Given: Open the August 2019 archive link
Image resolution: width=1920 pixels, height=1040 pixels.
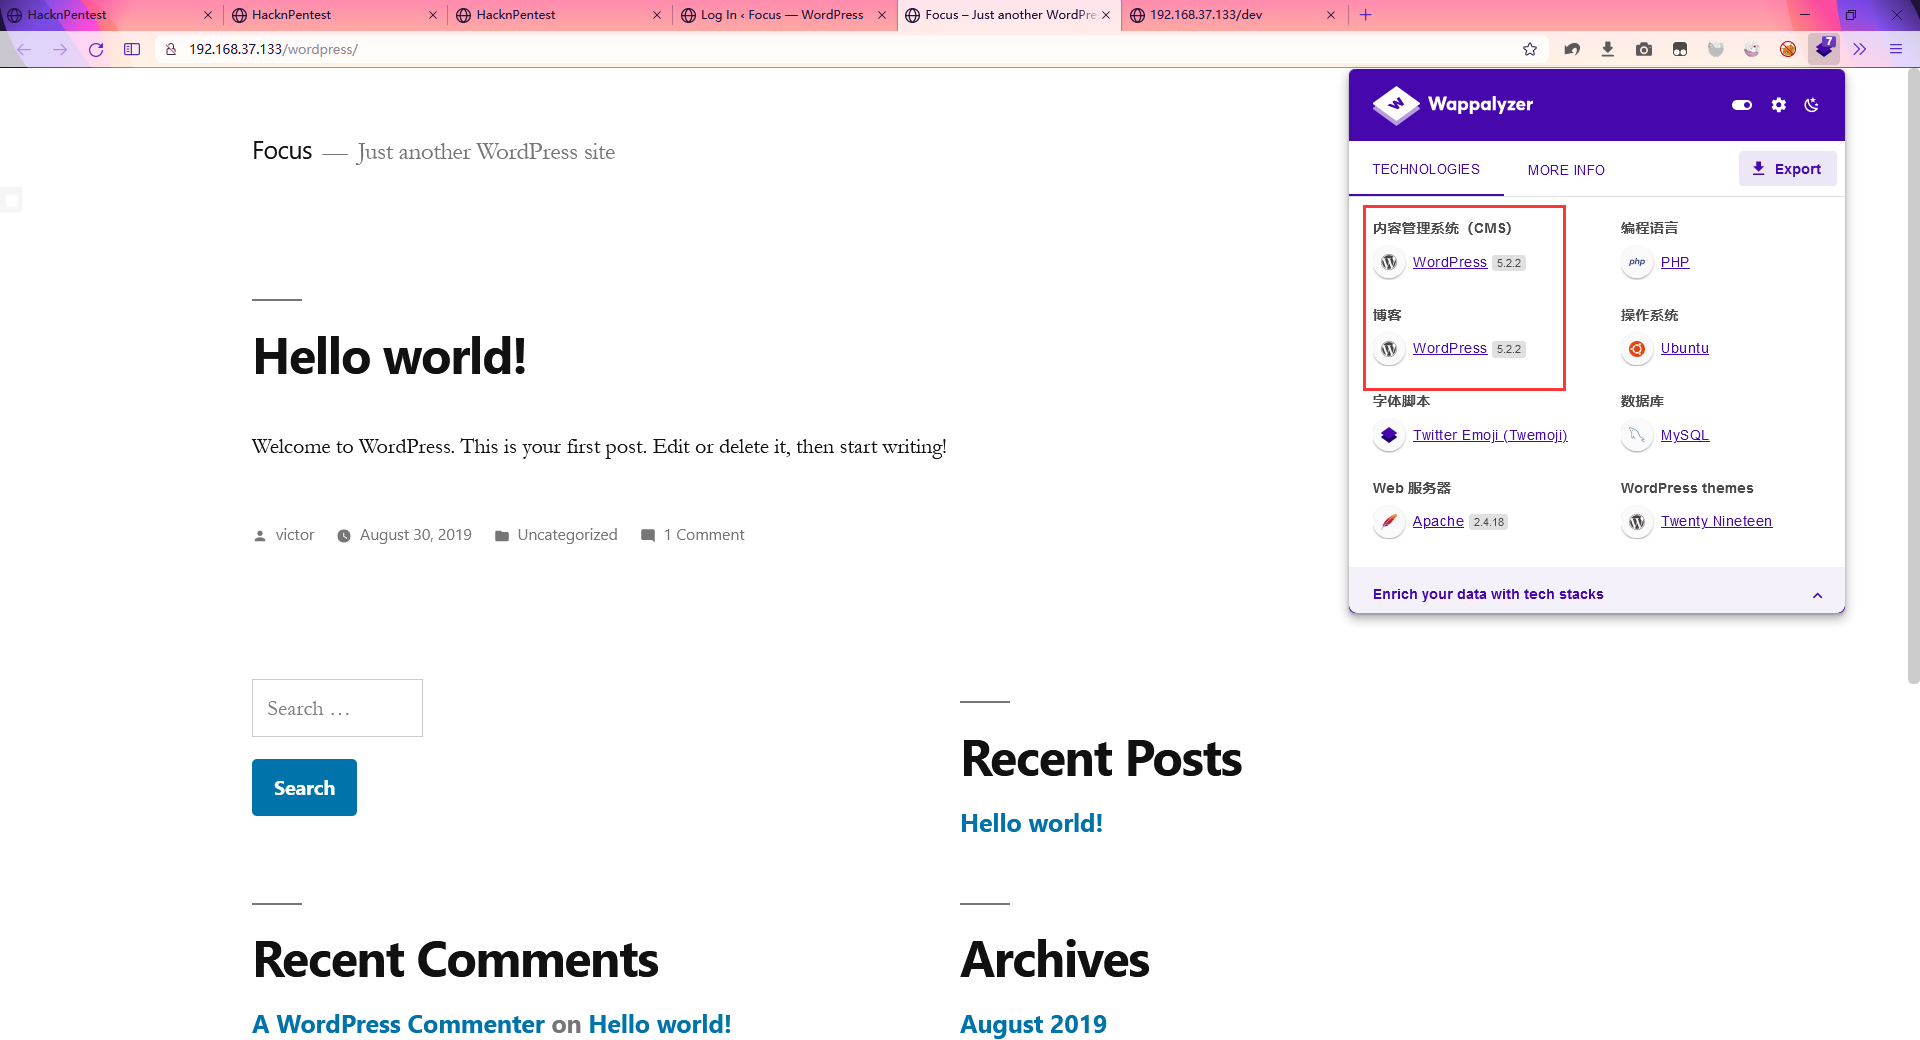Looking at the screenshot, I should pos(1033,1024).
